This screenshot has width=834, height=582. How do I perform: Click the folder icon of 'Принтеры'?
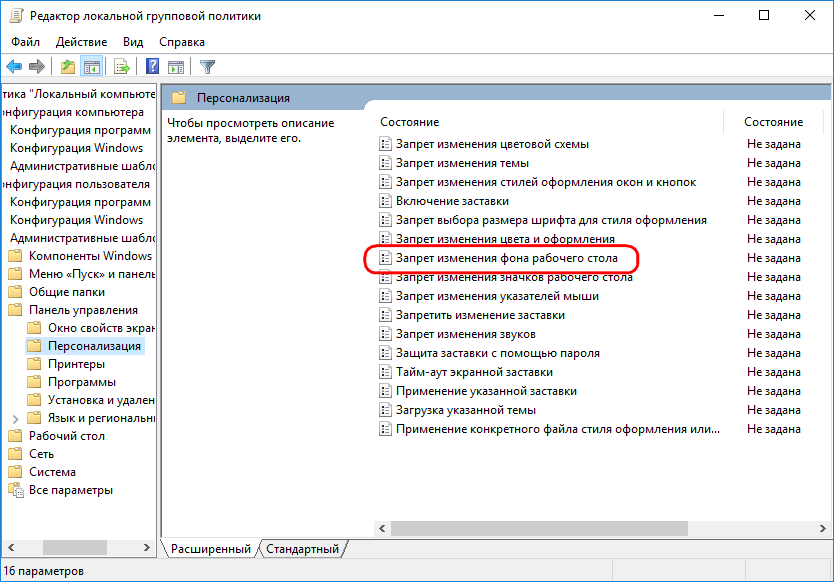(34, 364)
